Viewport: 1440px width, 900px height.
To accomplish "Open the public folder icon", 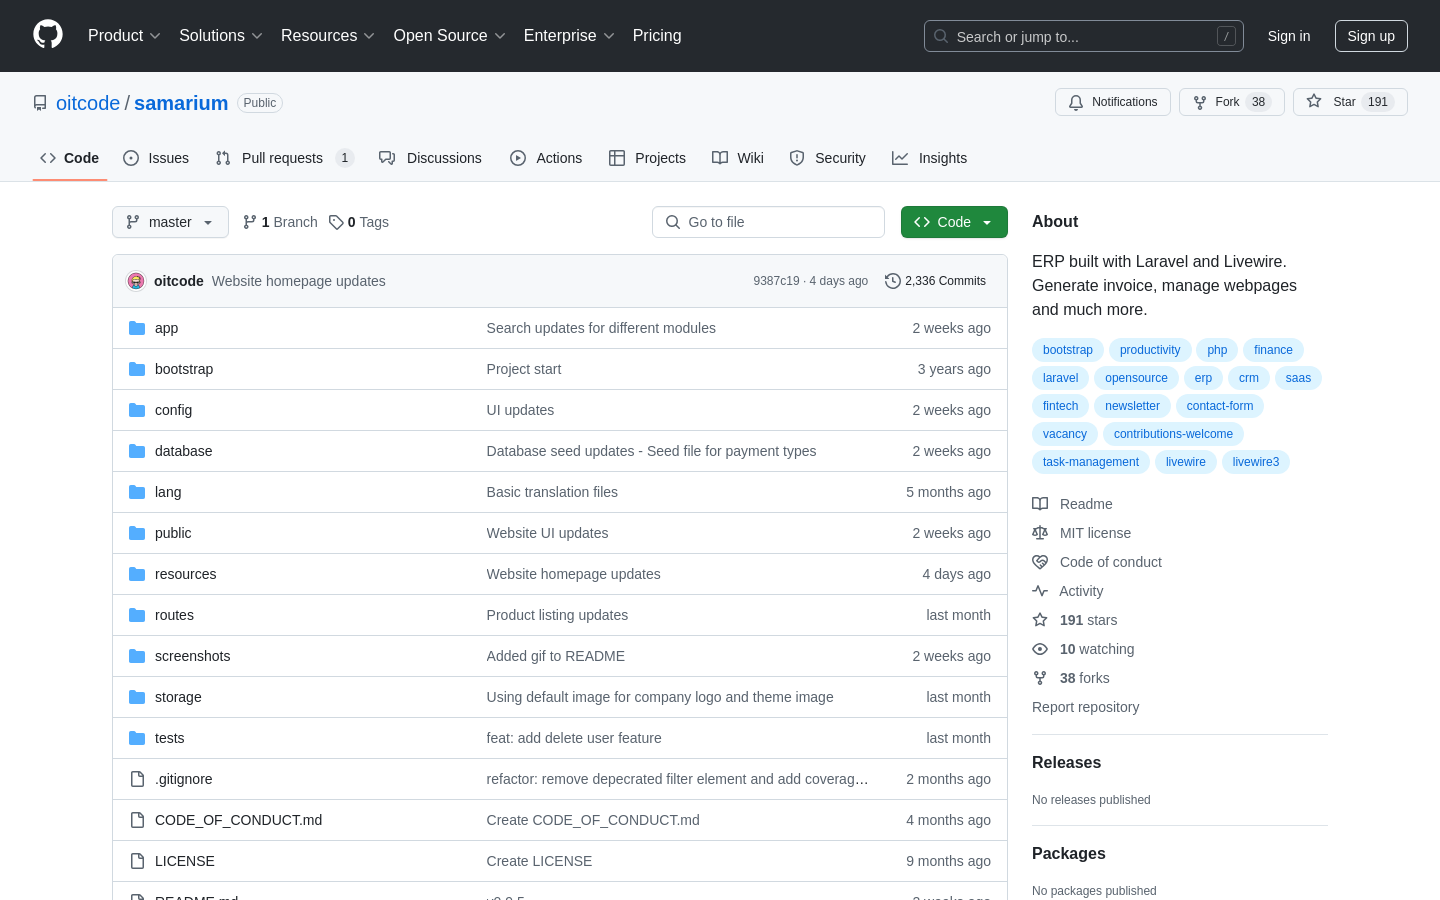I will (137, 533).
